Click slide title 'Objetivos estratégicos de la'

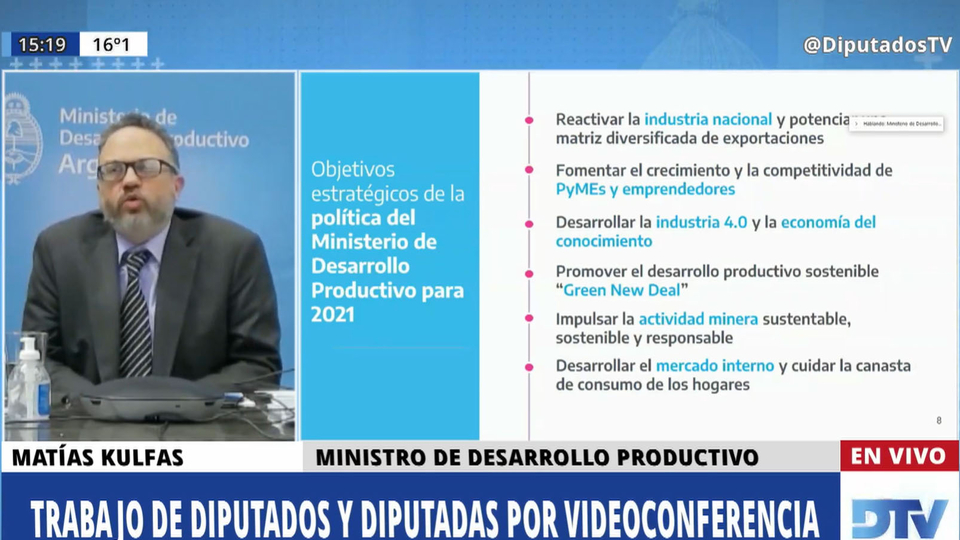pos(388,181)
